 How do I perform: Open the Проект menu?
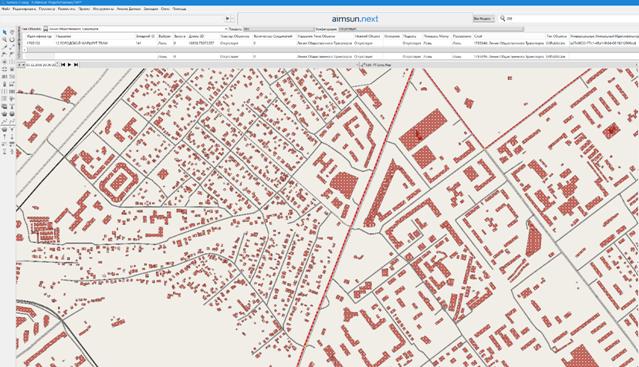[84, 9]
